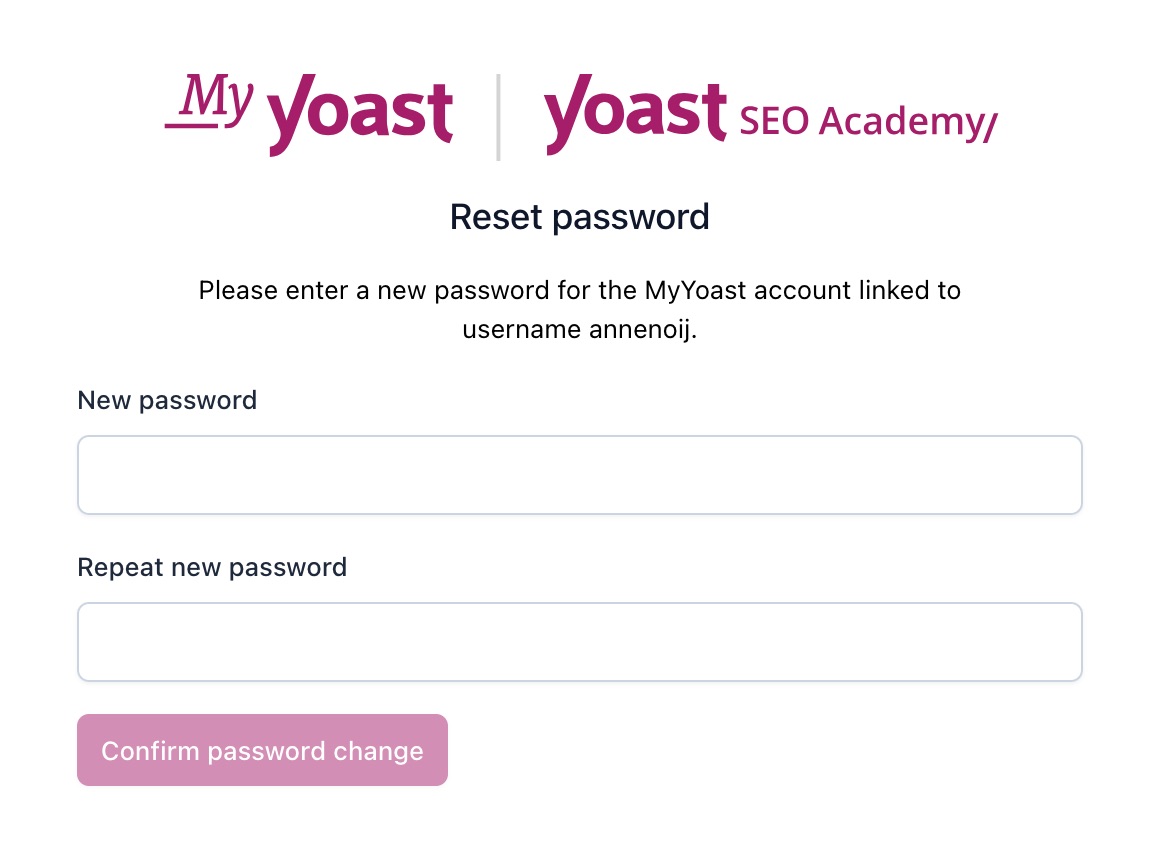Click the "New password" field label
This screenshot has height=844, width=1152.
(168, 400)
